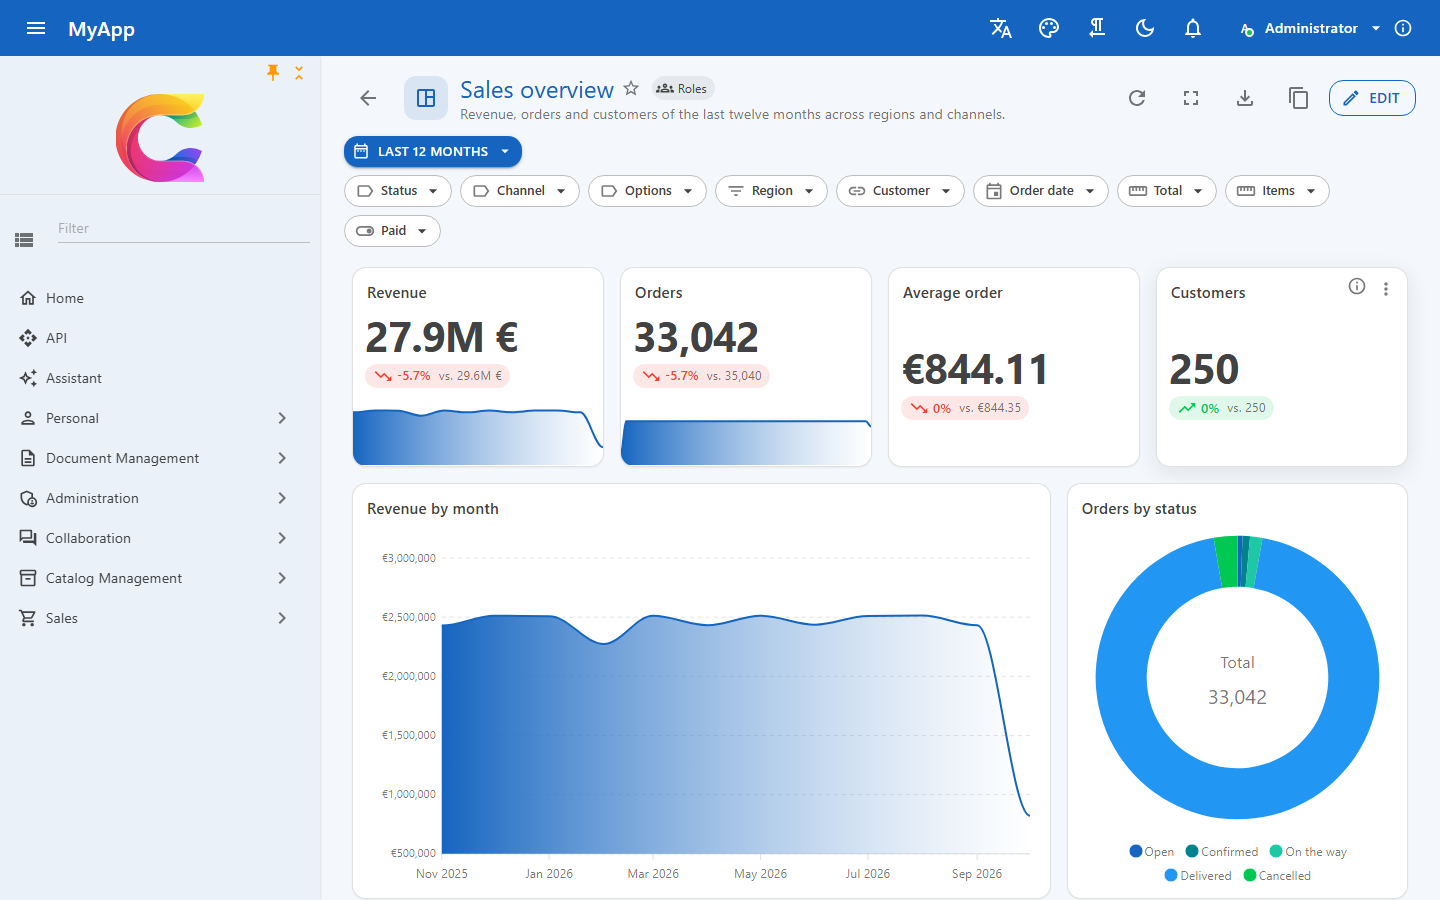Screen dimensions: 1440x900
Task: Open the Administrator account dropdown
Action: 1310,28
